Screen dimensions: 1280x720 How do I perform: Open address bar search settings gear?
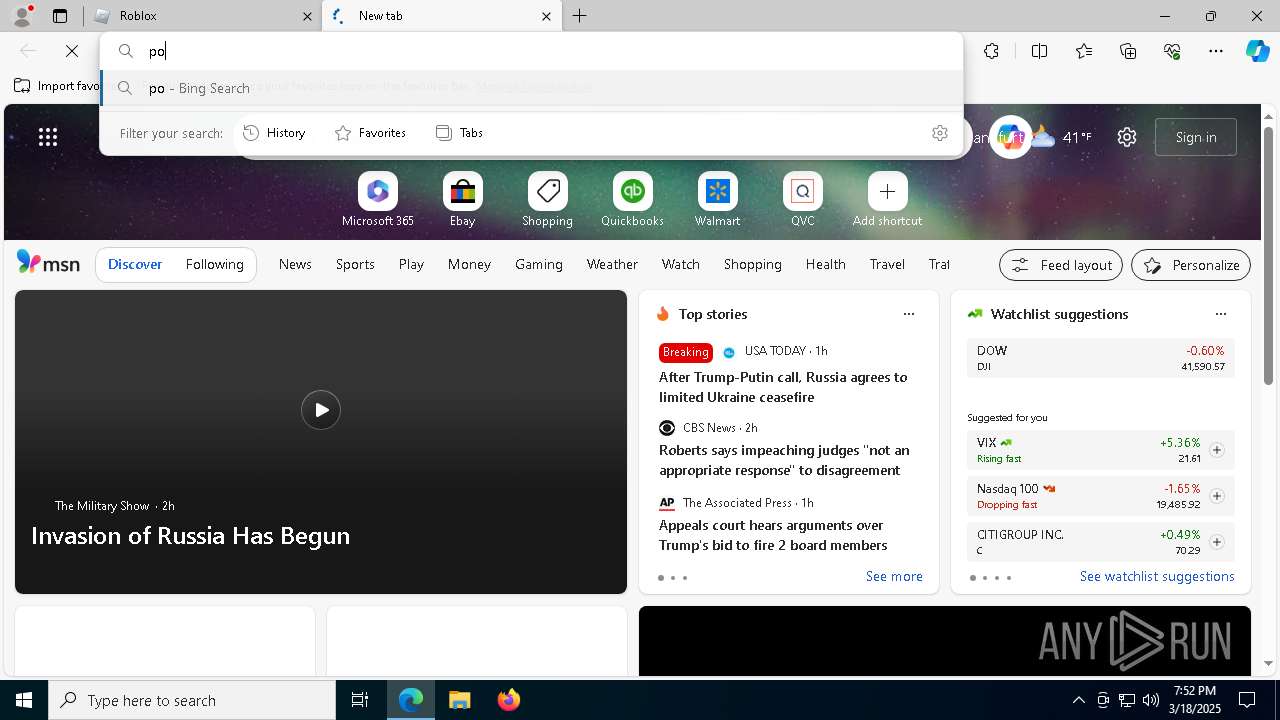(940, 133)
